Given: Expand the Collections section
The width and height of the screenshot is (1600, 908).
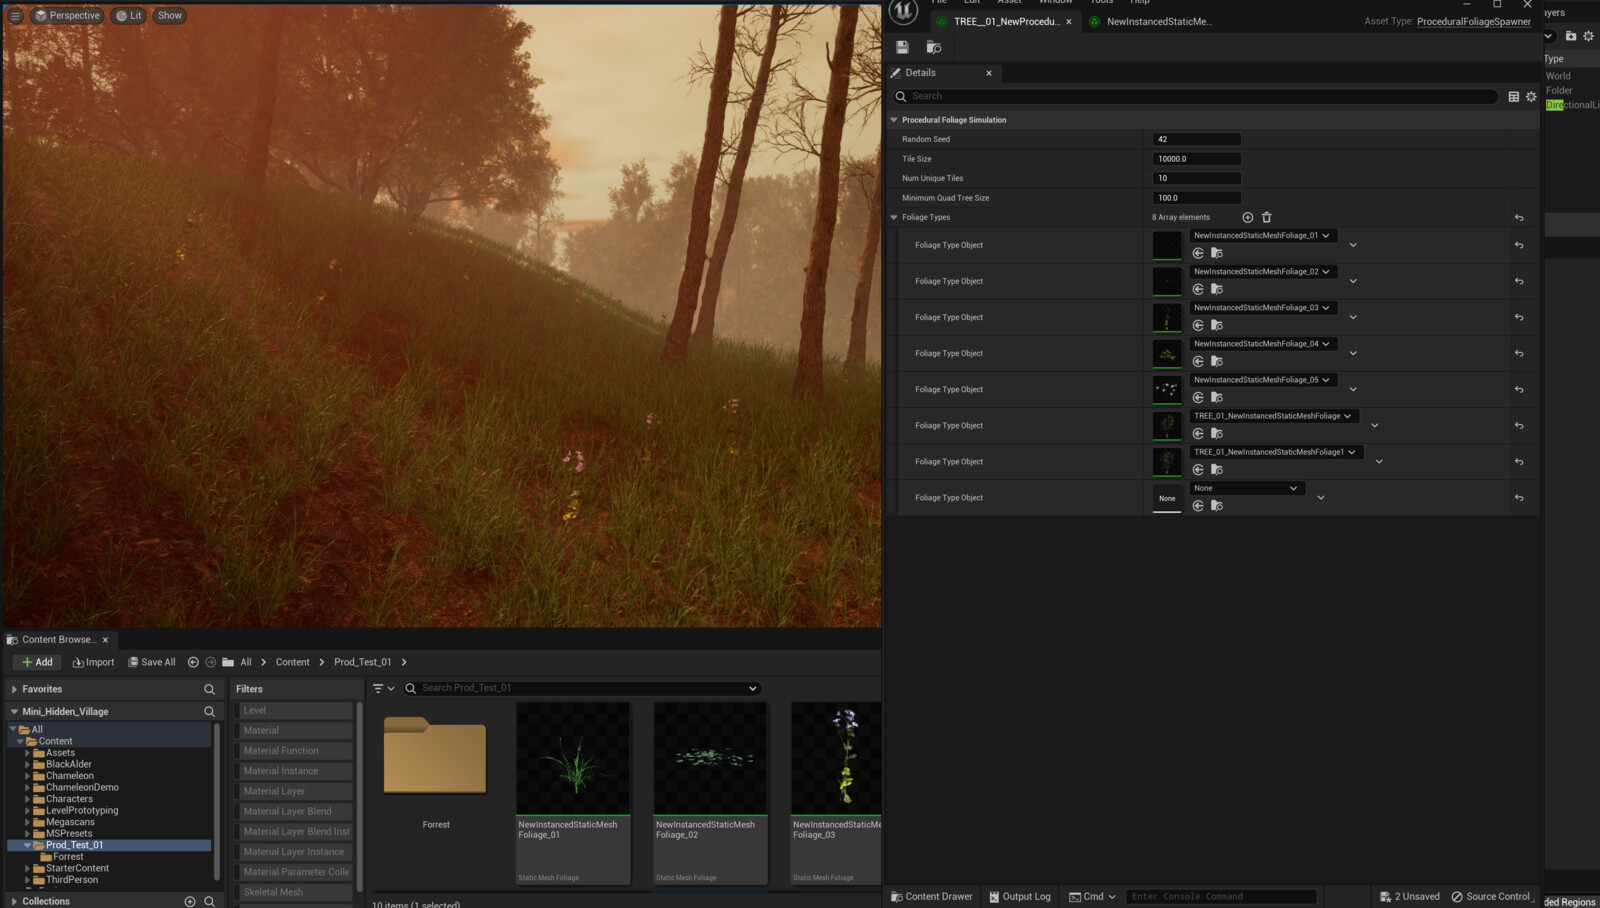Looking at the screenshot, I should tap(14, 901).
